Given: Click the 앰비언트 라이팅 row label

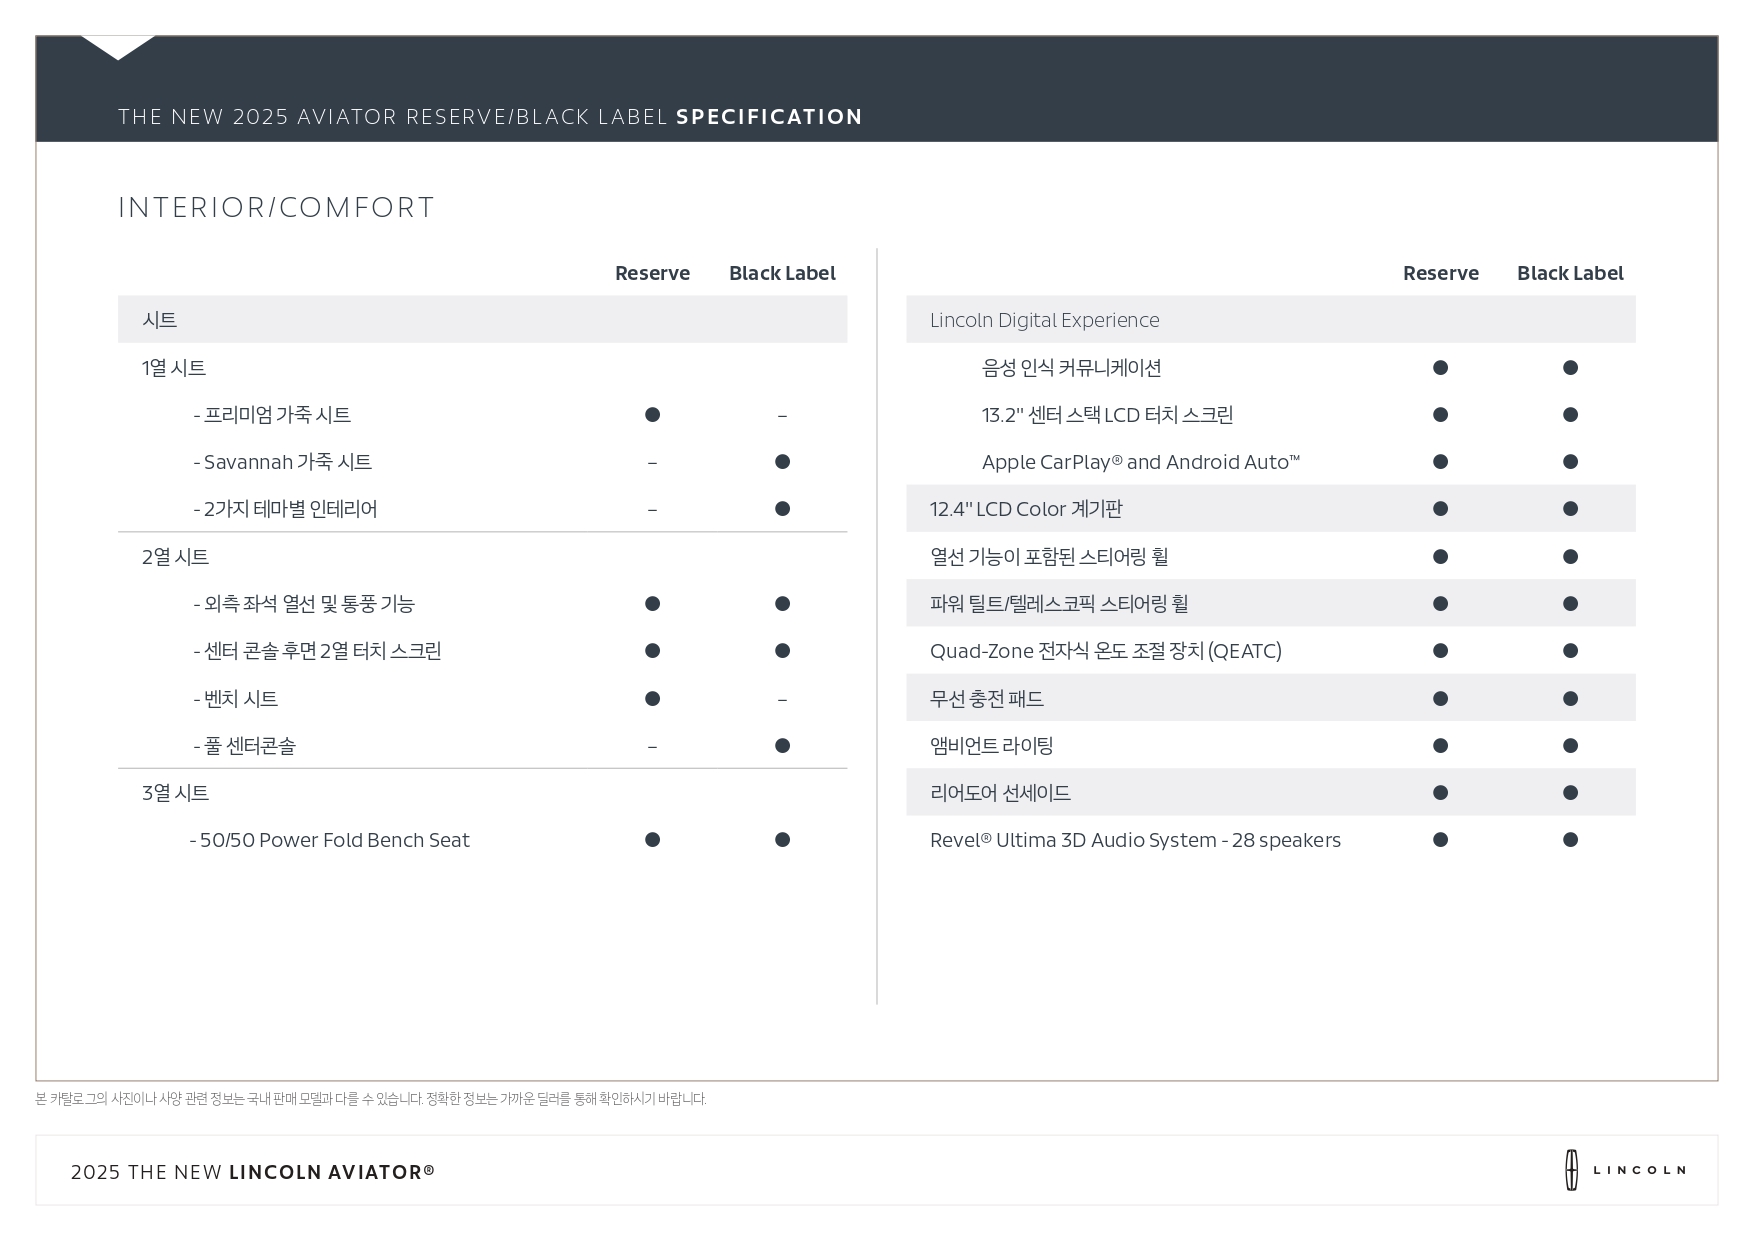Looking at the screenshot, I should click(x=991, y=745).
